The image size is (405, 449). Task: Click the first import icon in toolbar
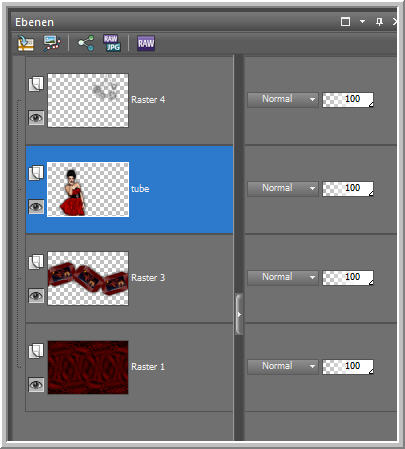26,43
